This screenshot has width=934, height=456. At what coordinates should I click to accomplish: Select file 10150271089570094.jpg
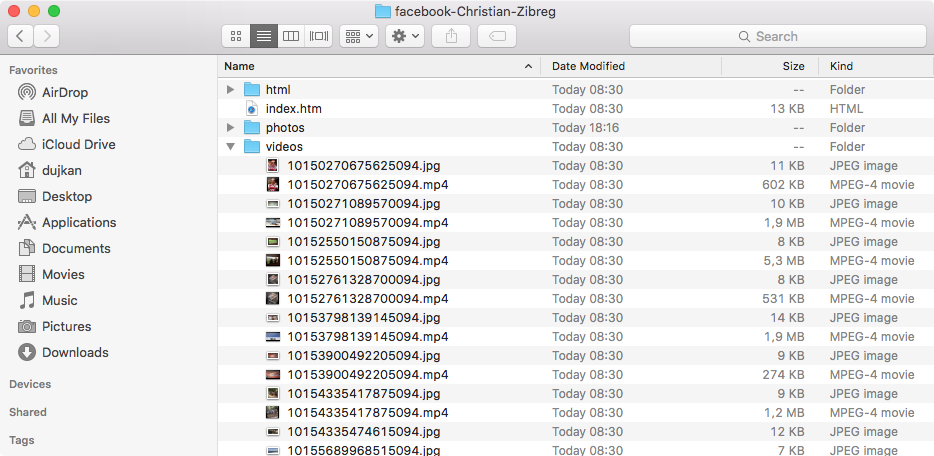[x=575, y=204]
